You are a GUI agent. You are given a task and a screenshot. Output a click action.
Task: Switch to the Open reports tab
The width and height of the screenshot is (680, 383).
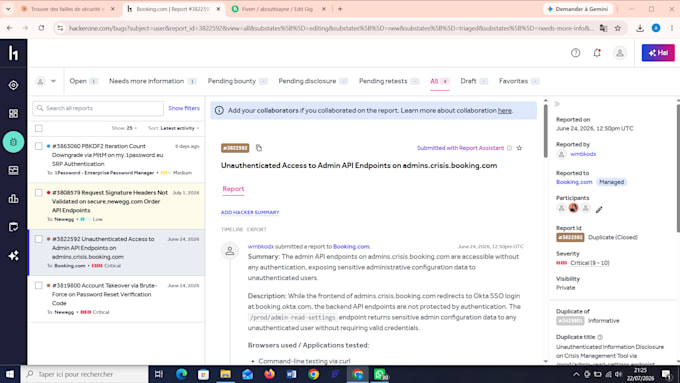83,81
